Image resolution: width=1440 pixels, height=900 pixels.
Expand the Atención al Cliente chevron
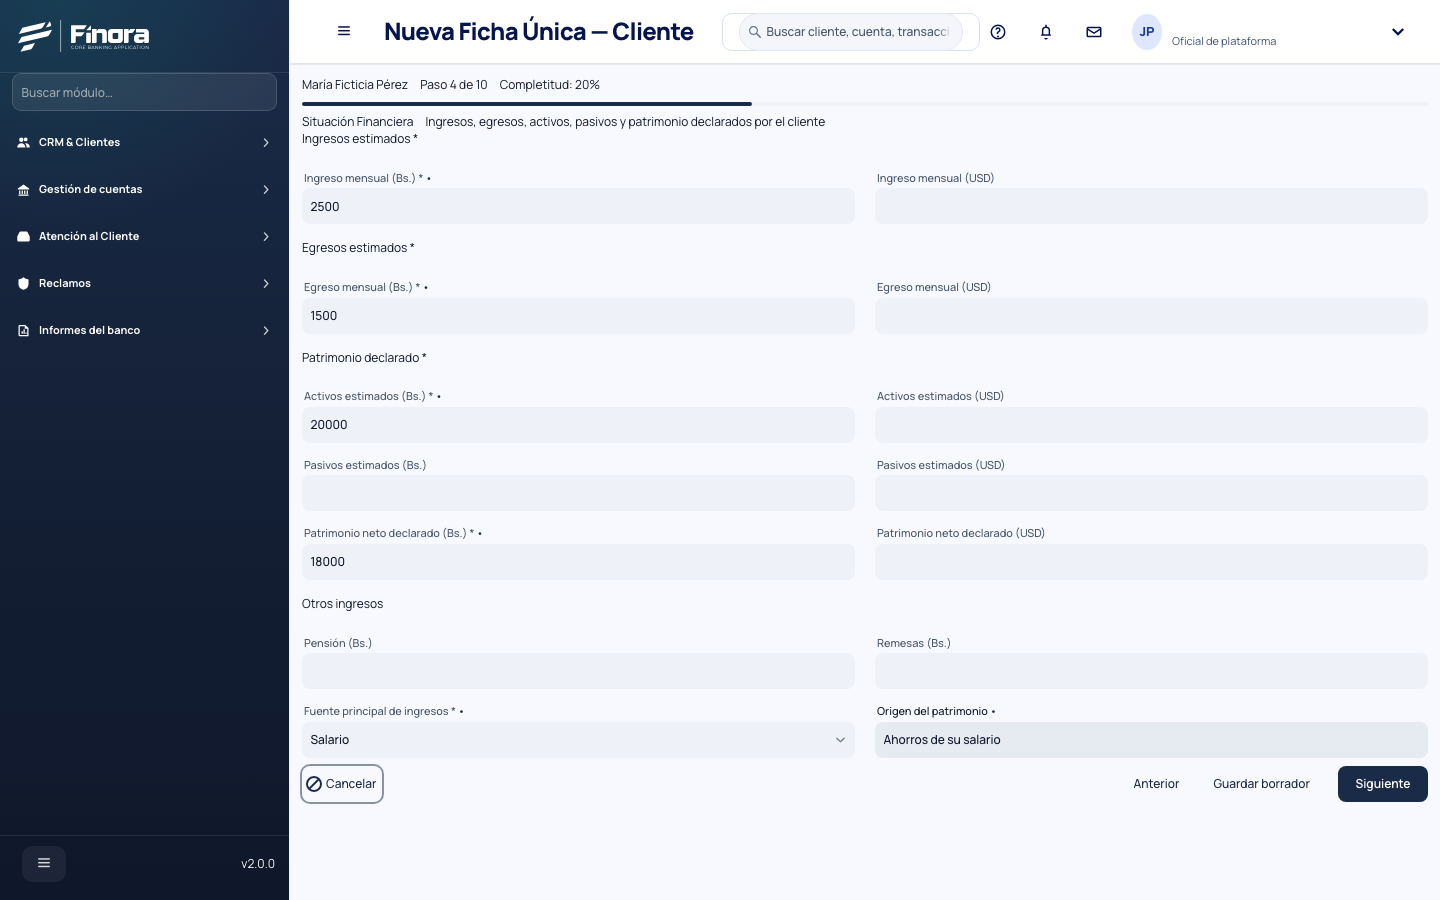tap(266, 237)
